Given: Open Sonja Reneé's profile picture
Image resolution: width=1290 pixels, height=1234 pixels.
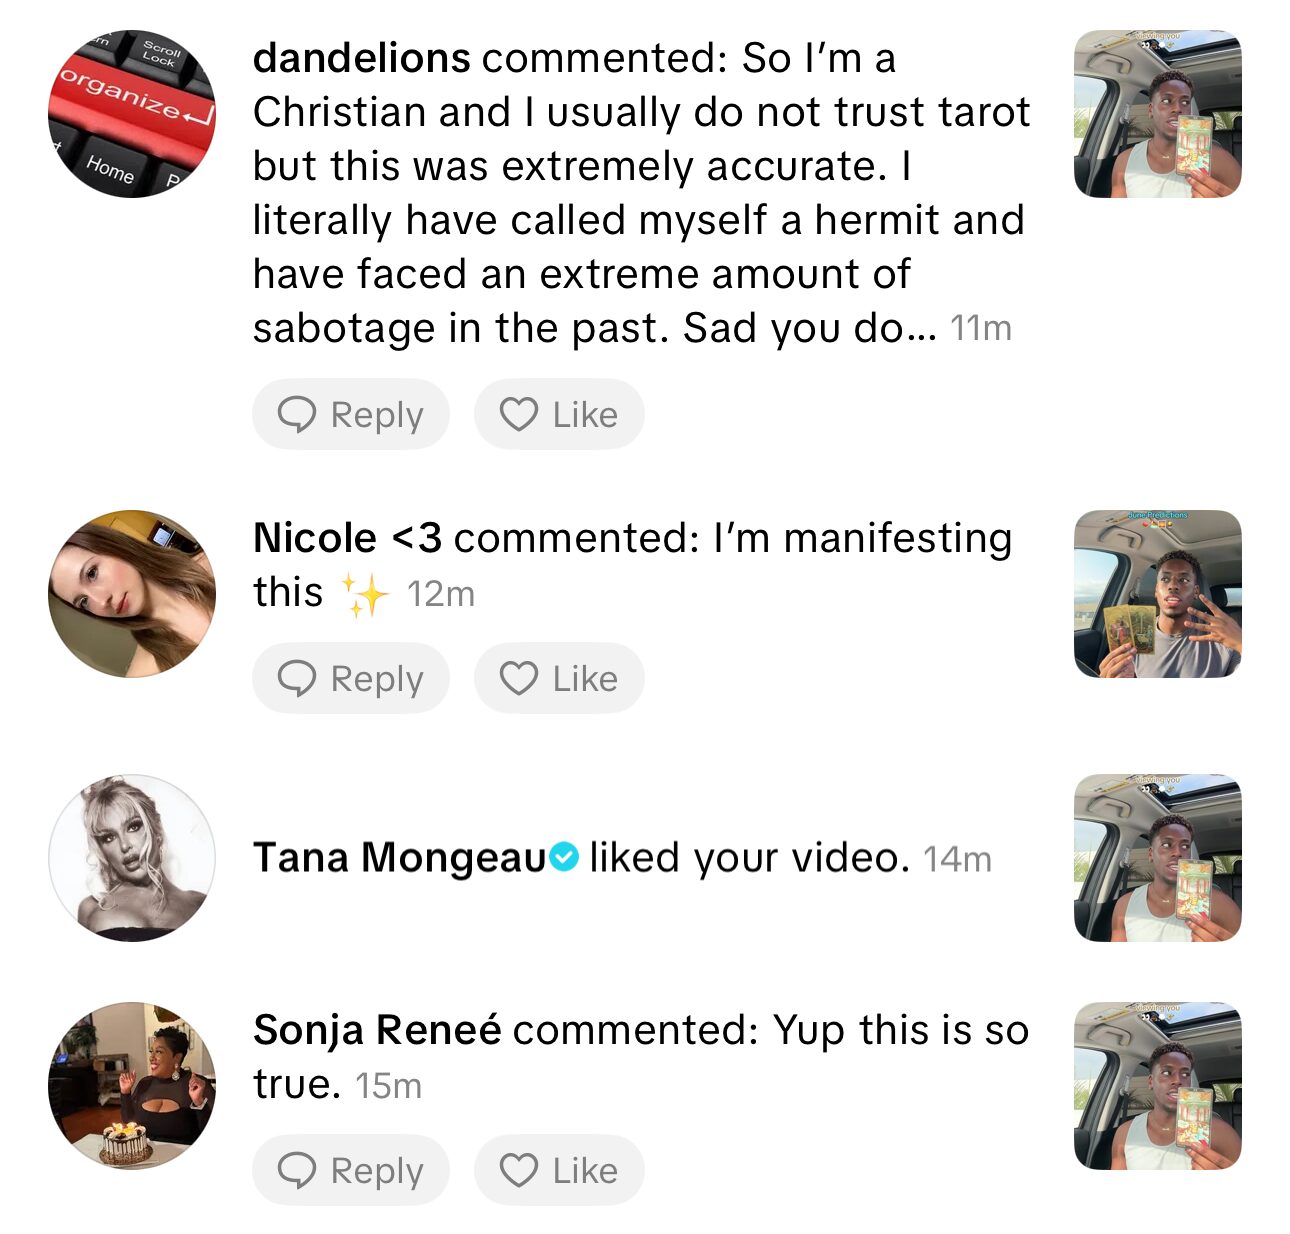Looking at the screenshot, I should point(132,1086).
